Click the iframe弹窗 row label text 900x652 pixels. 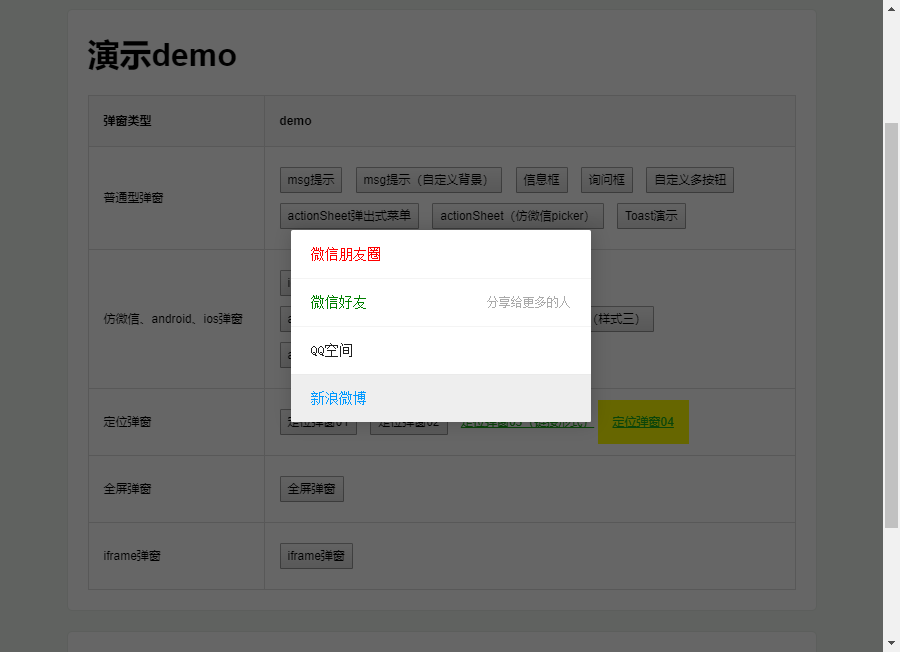tap(132, 556)
